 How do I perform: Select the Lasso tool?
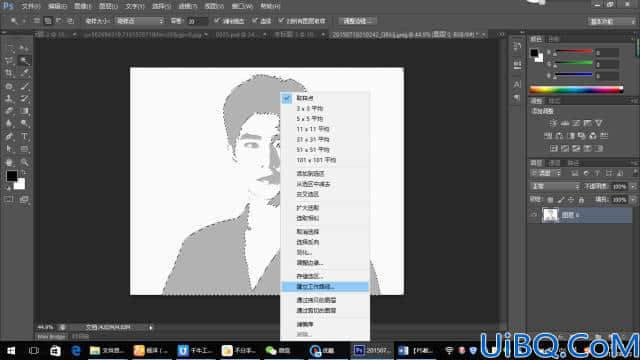tap(9, 61)
